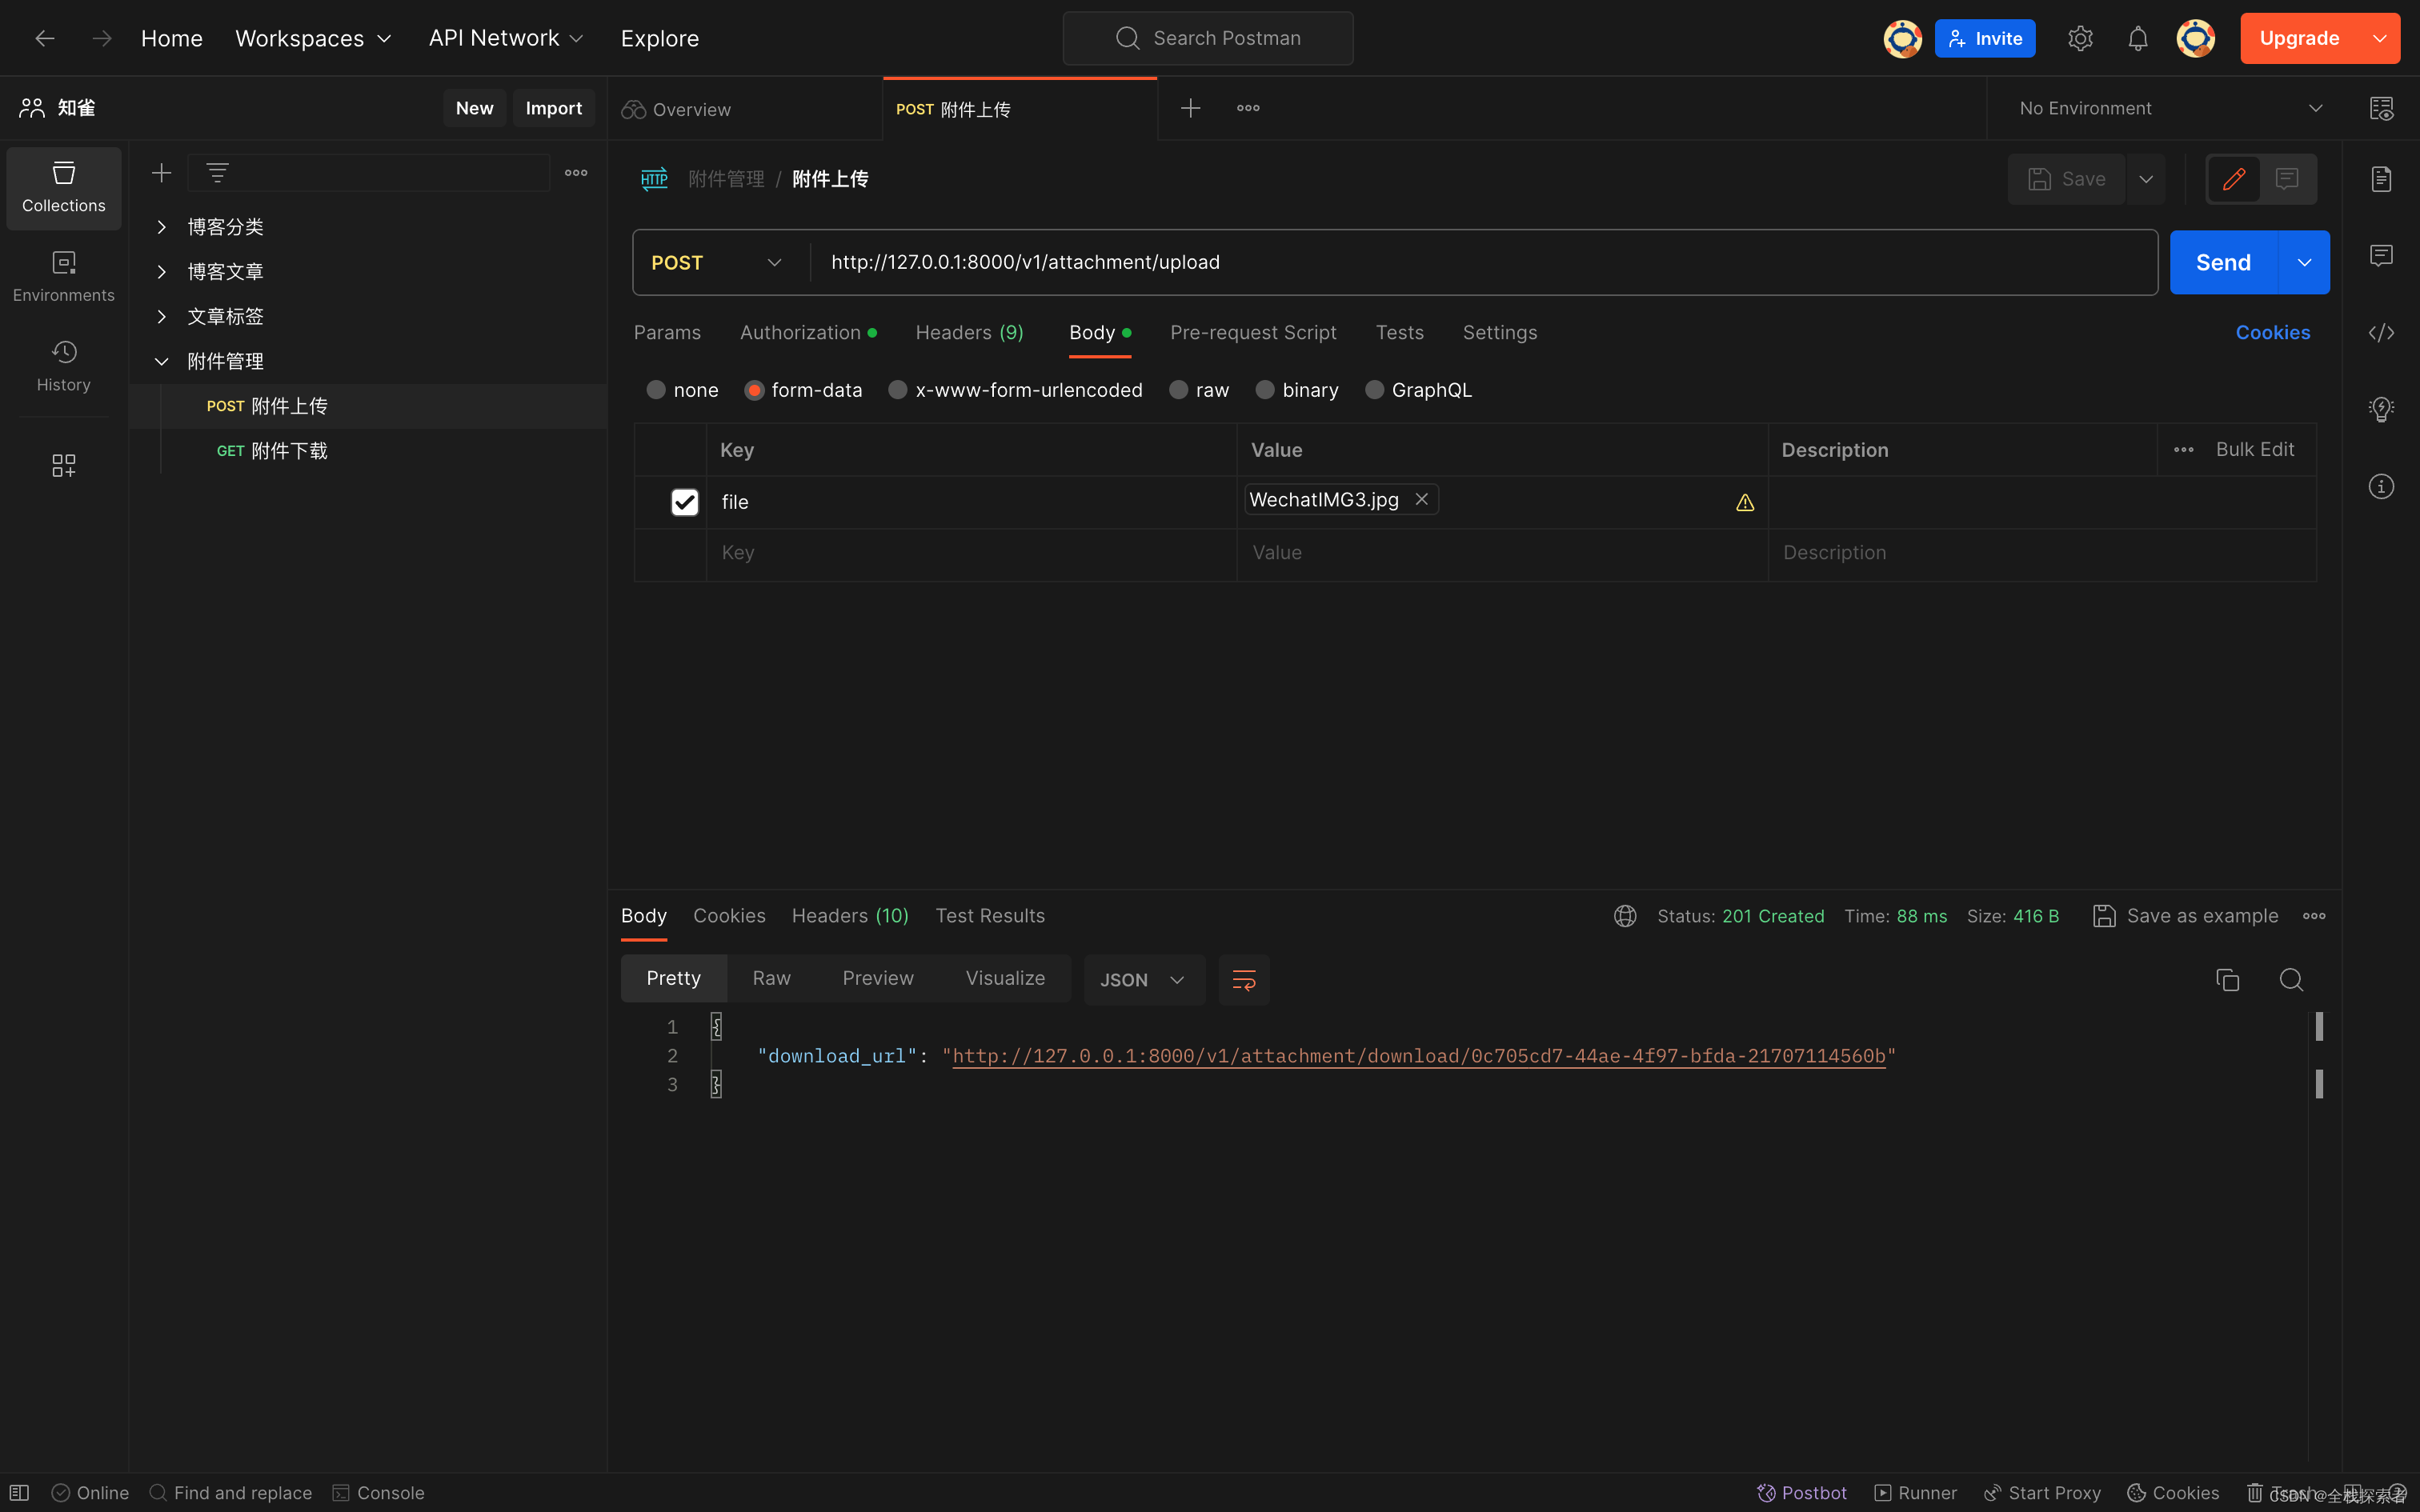
Task: Select the GraphQL body type
Action: (1375, 390)
